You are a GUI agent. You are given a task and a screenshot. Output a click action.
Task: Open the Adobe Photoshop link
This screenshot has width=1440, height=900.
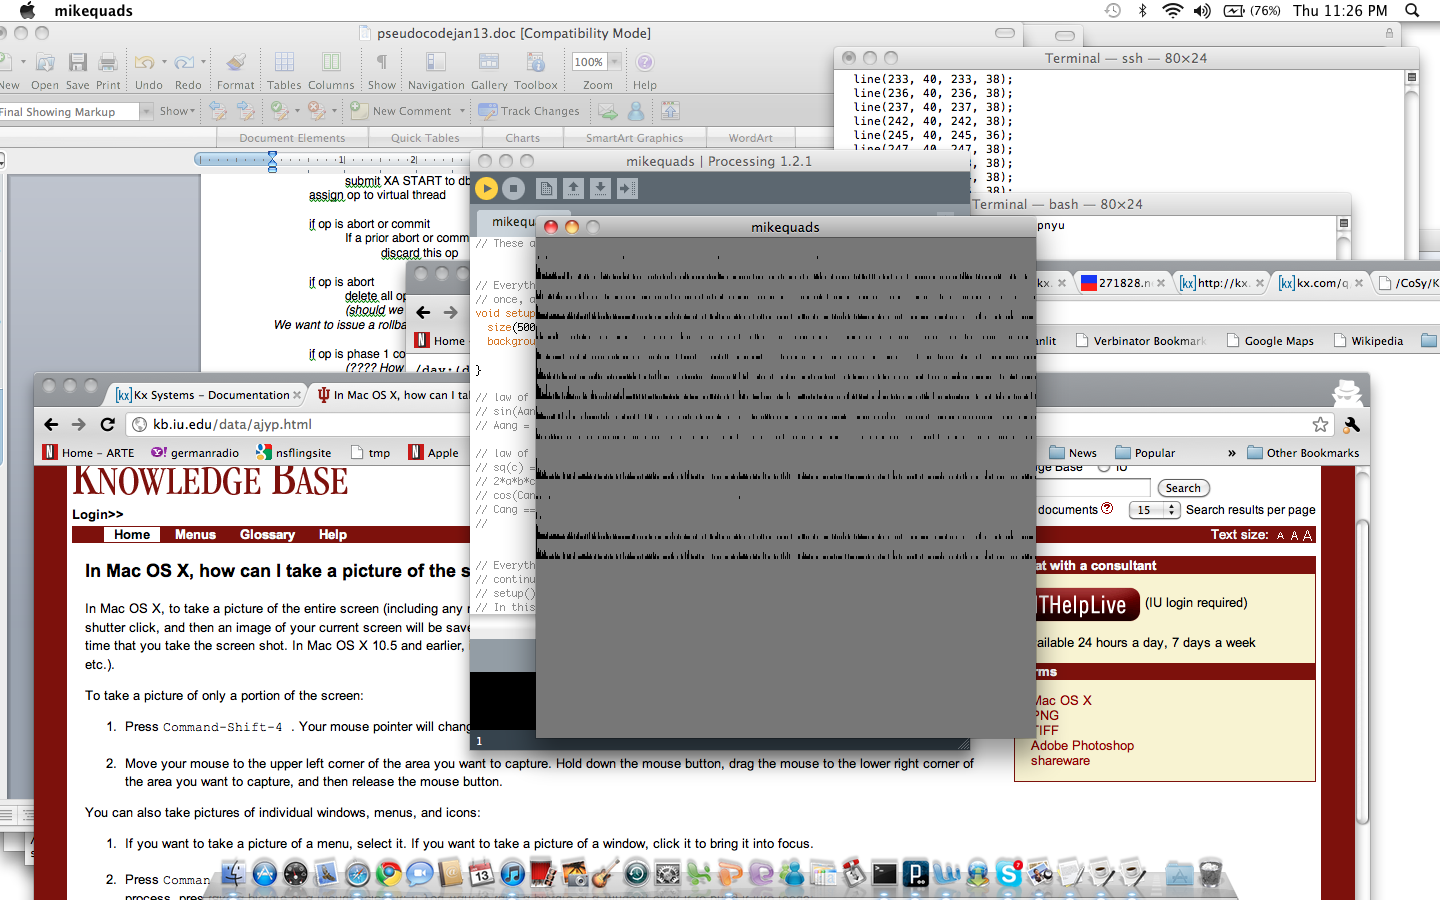[x=1082, y=746]
